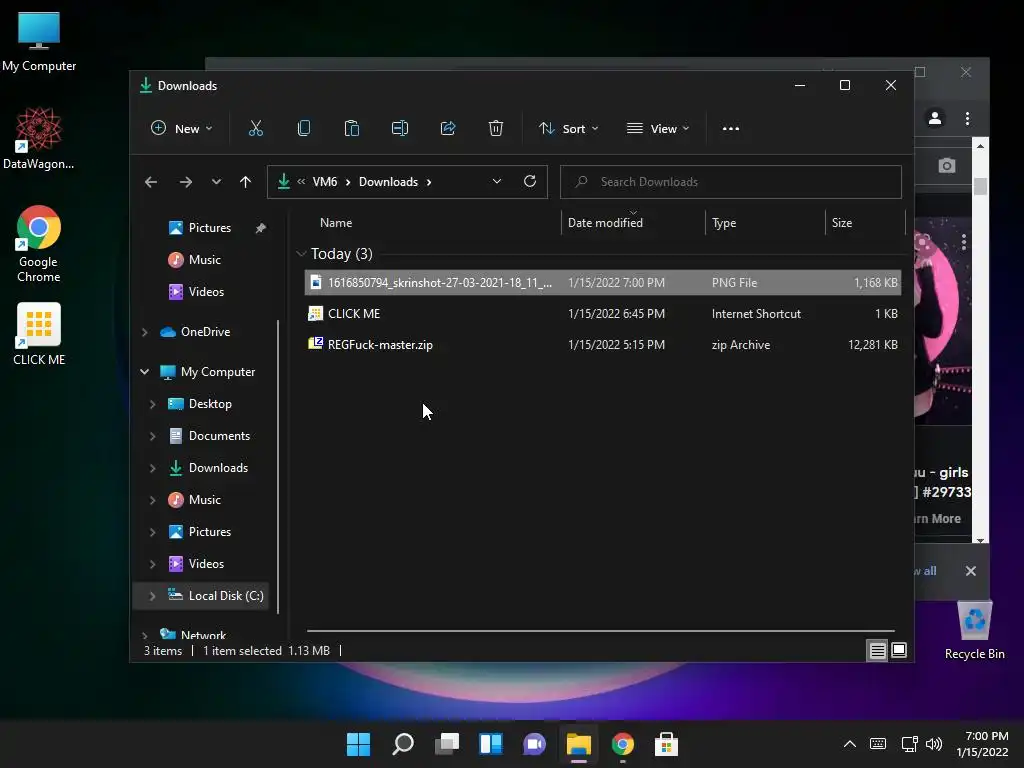Screen dimensions: 1024x768
Task: Open Widgets from taskbar
Action: pos(491,744)
